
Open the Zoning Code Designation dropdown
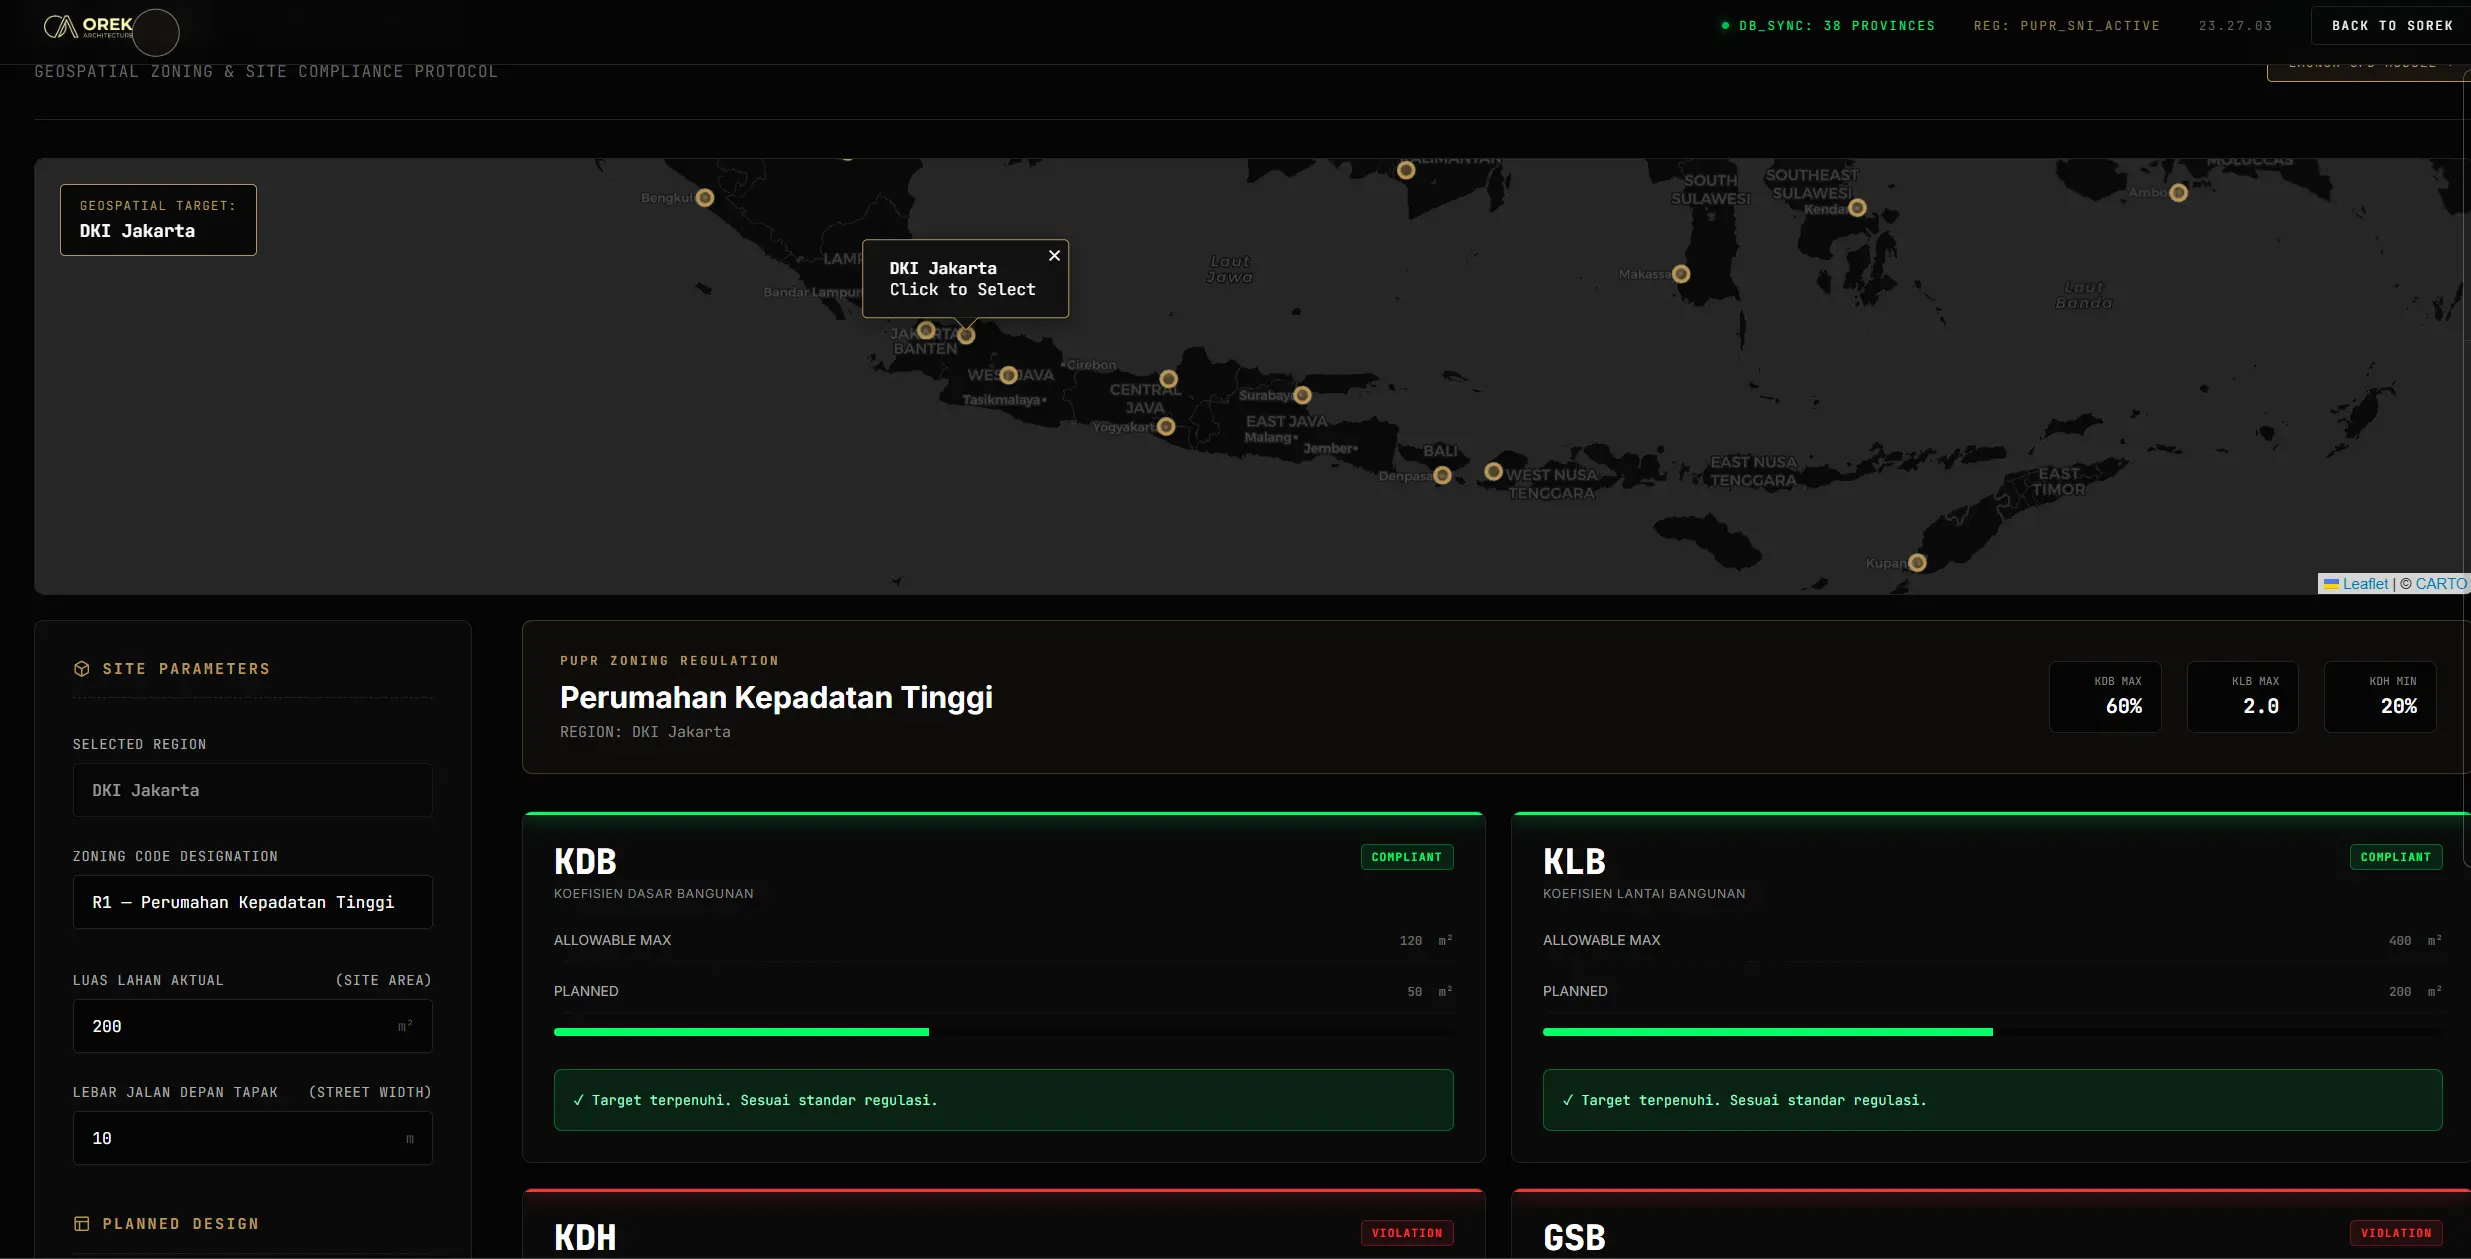(x=252, y=902)
